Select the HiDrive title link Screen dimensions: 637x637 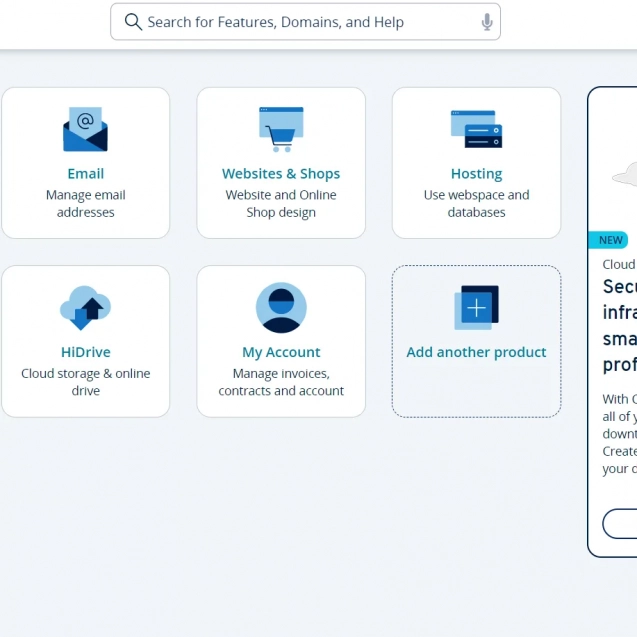[85, 352]
